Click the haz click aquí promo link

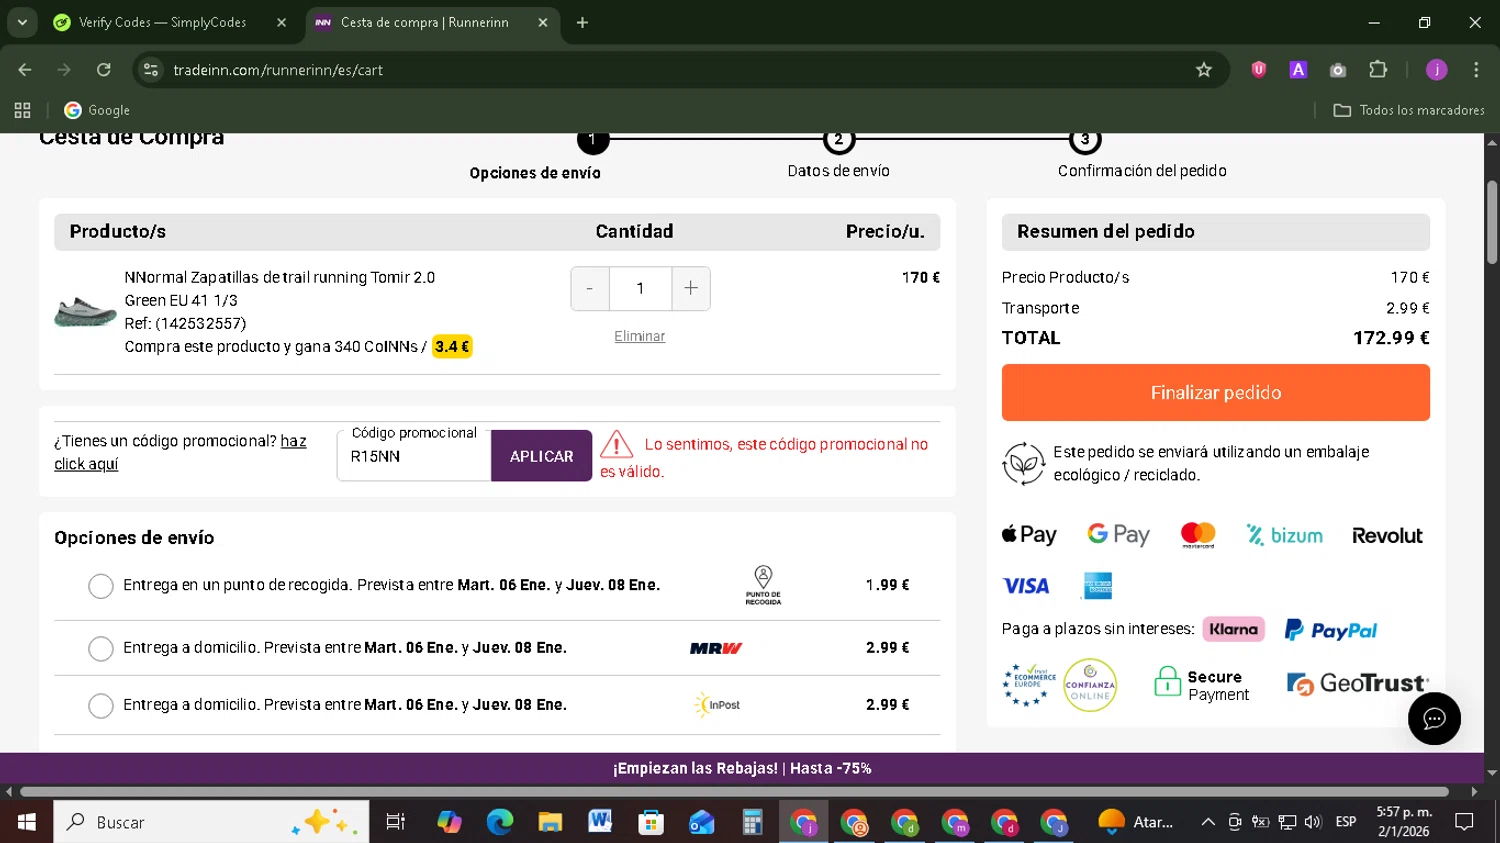coord(180,452)
